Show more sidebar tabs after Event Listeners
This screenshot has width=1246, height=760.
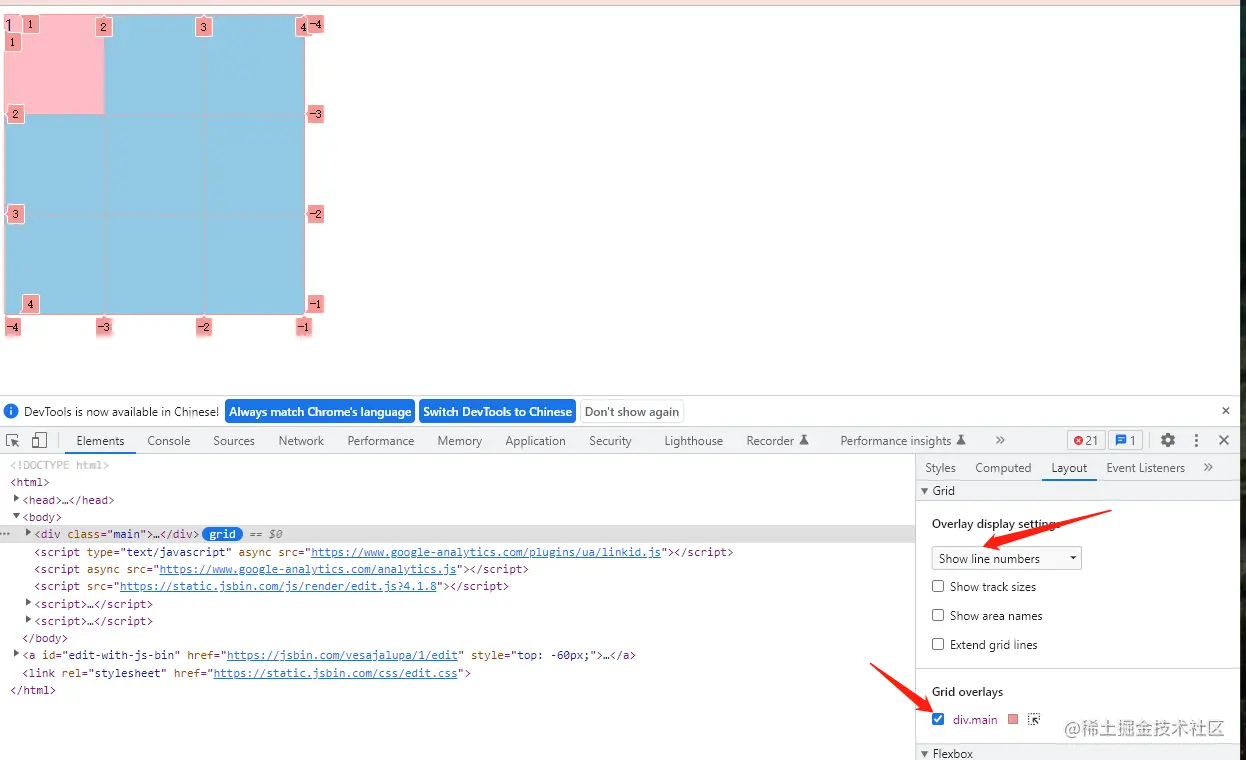point(1208,467)
